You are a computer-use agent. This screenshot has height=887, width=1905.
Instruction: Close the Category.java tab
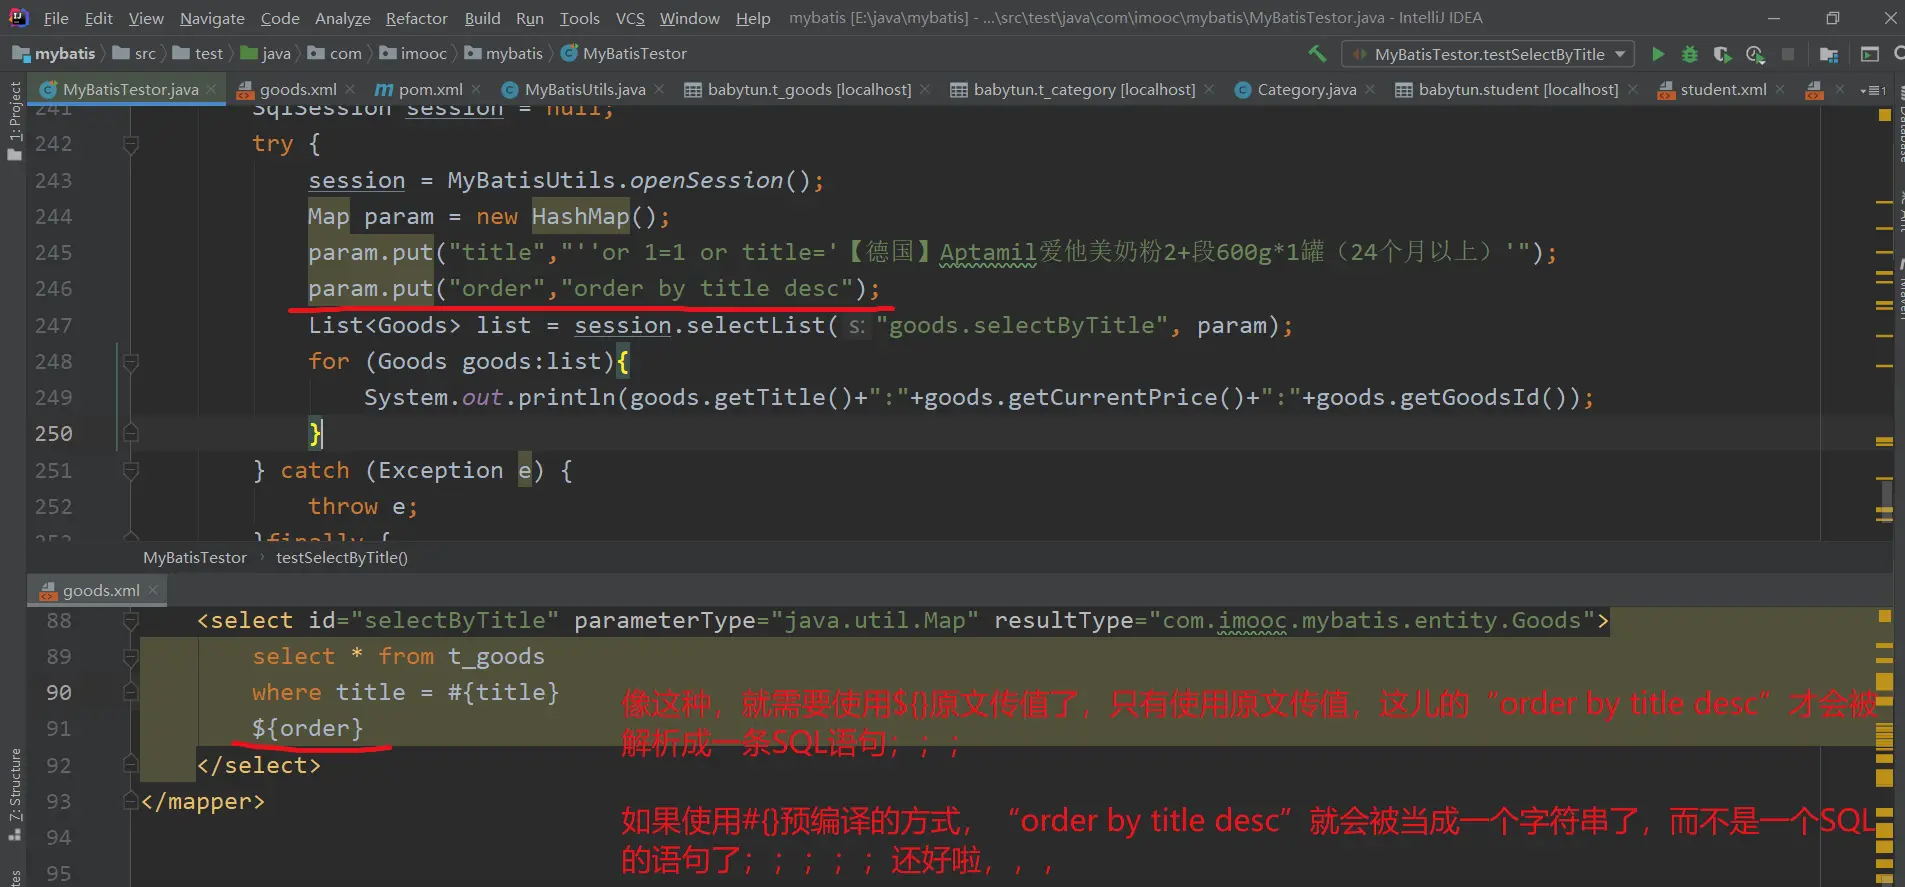click(1370, 89)
